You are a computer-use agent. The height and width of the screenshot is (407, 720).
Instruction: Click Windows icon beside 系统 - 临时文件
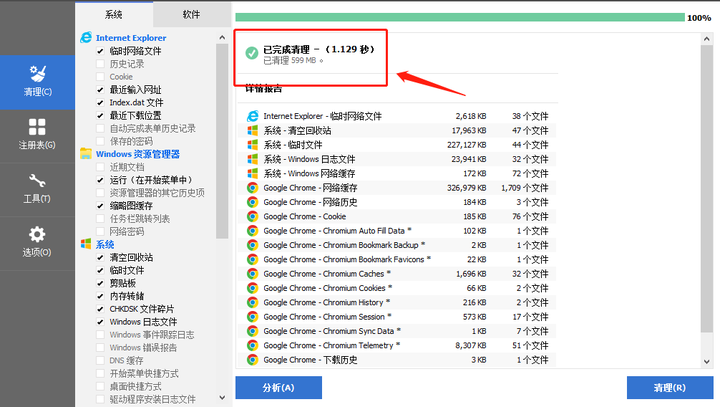(x=253, y=145)
